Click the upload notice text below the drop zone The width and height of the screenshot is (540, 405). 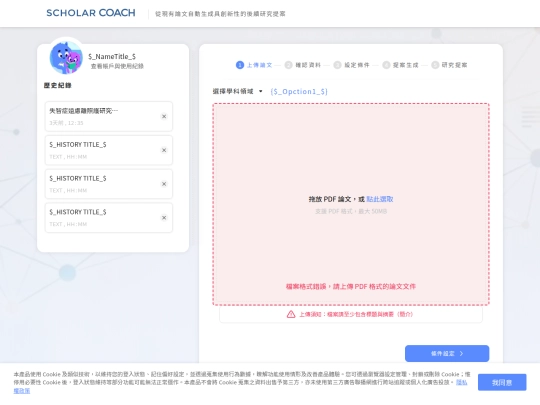click(356, 314)
